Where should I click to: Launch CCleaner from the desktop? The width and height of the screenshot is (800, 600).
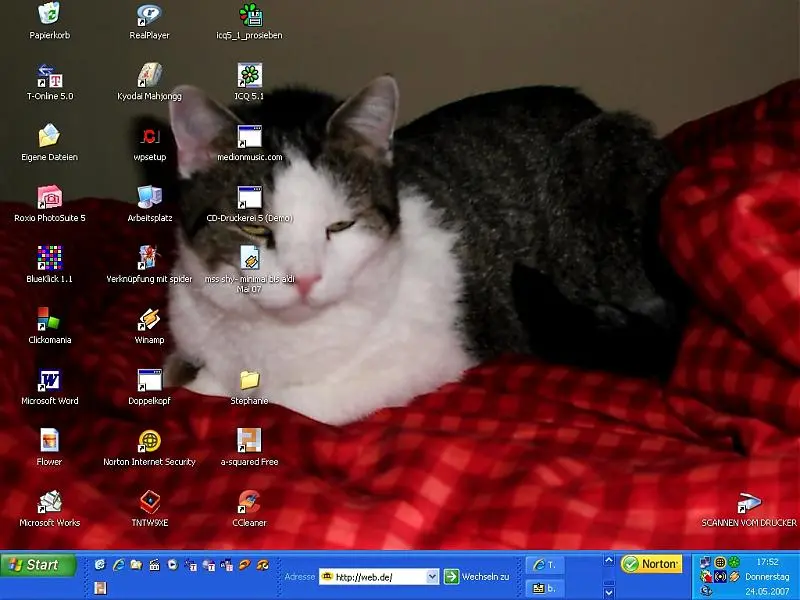point(249,502)
